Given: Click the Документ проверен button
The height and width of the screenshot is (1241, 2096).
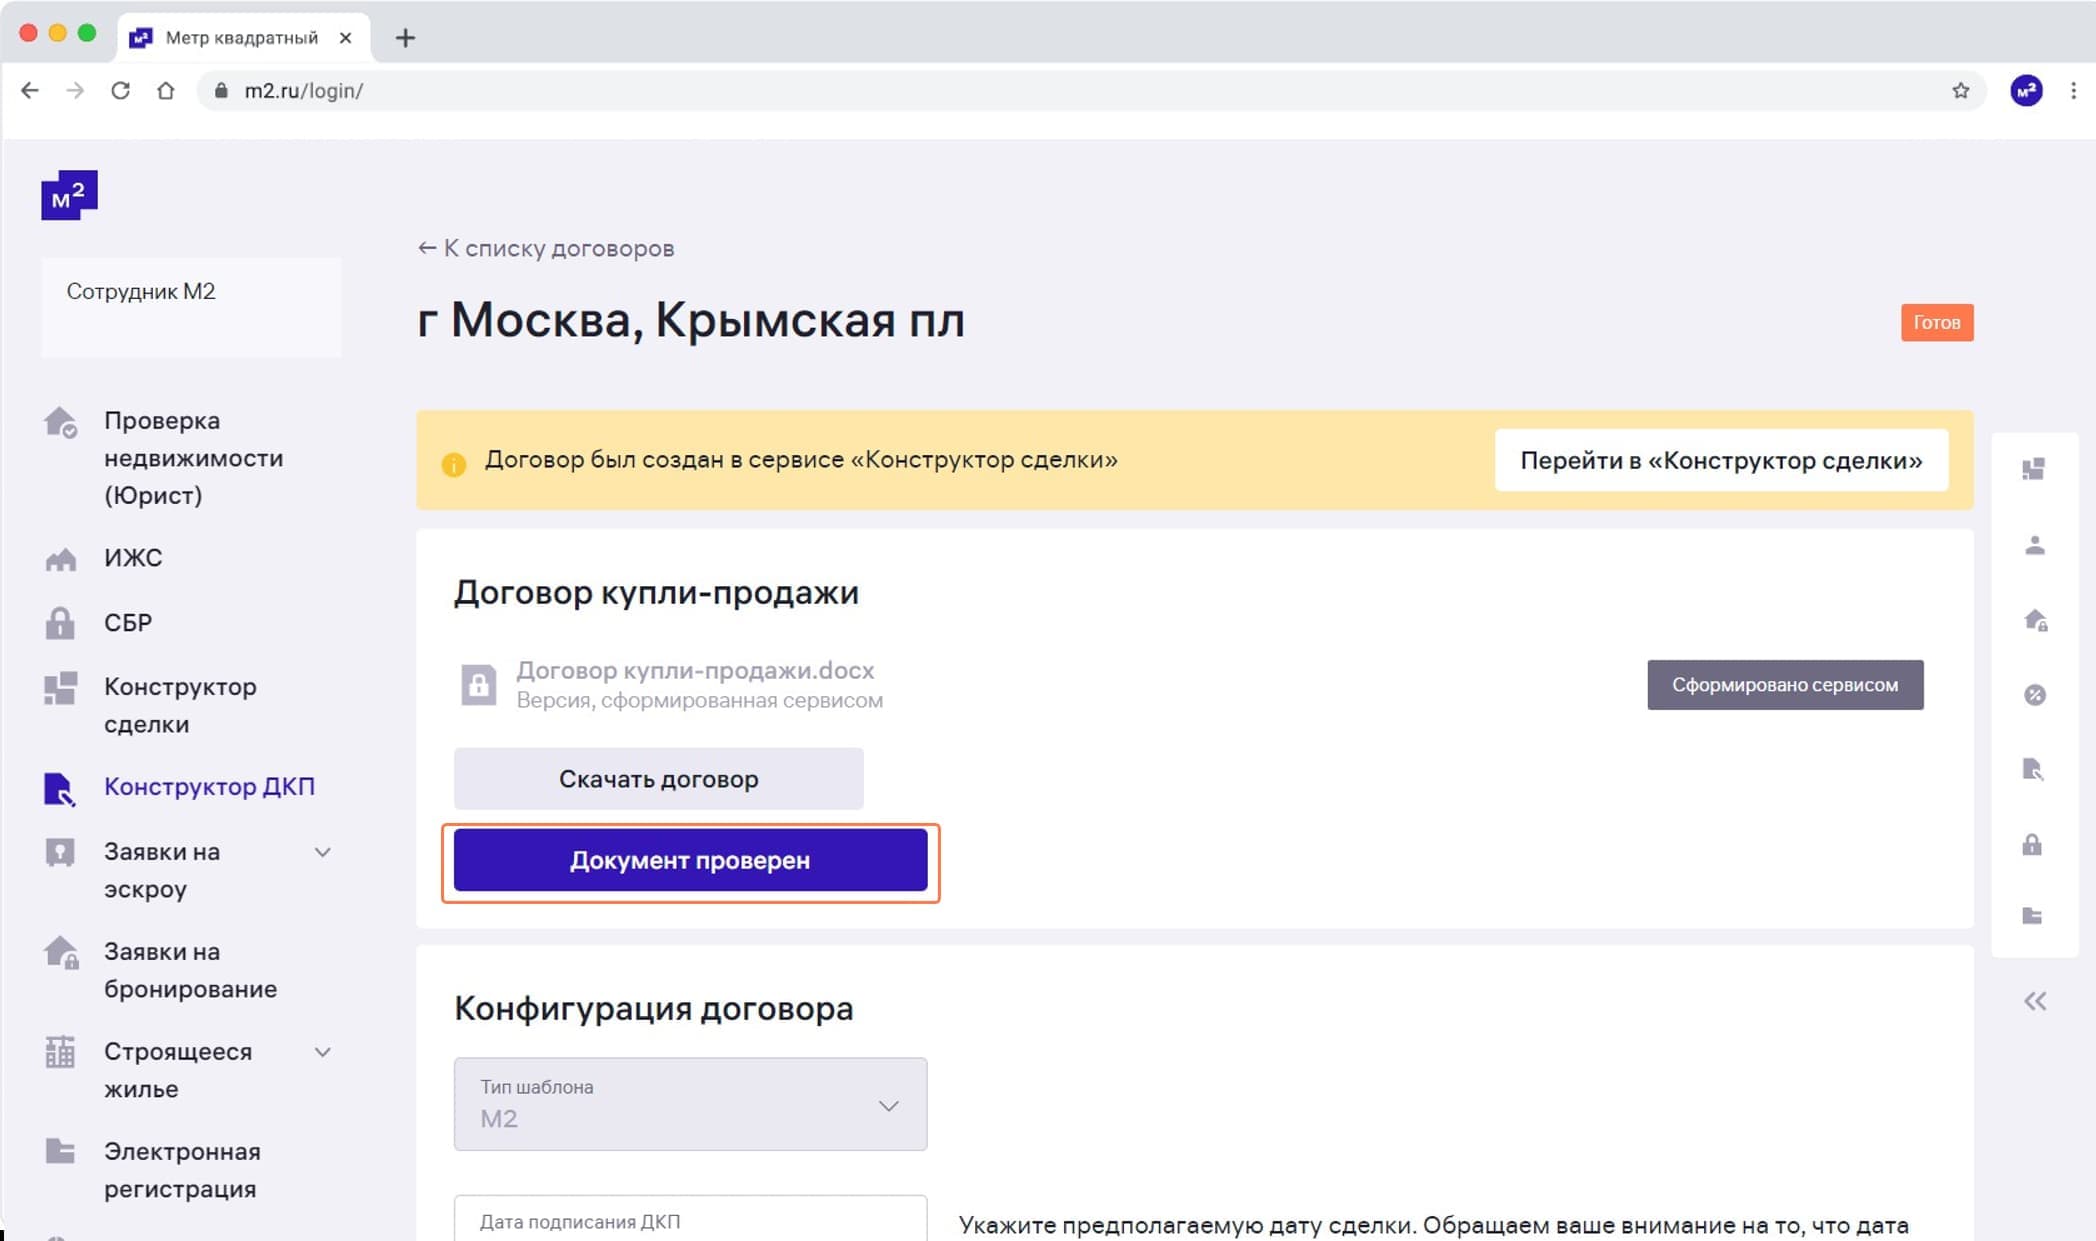Looking at the screenshot, I should (x=690, y=860).
